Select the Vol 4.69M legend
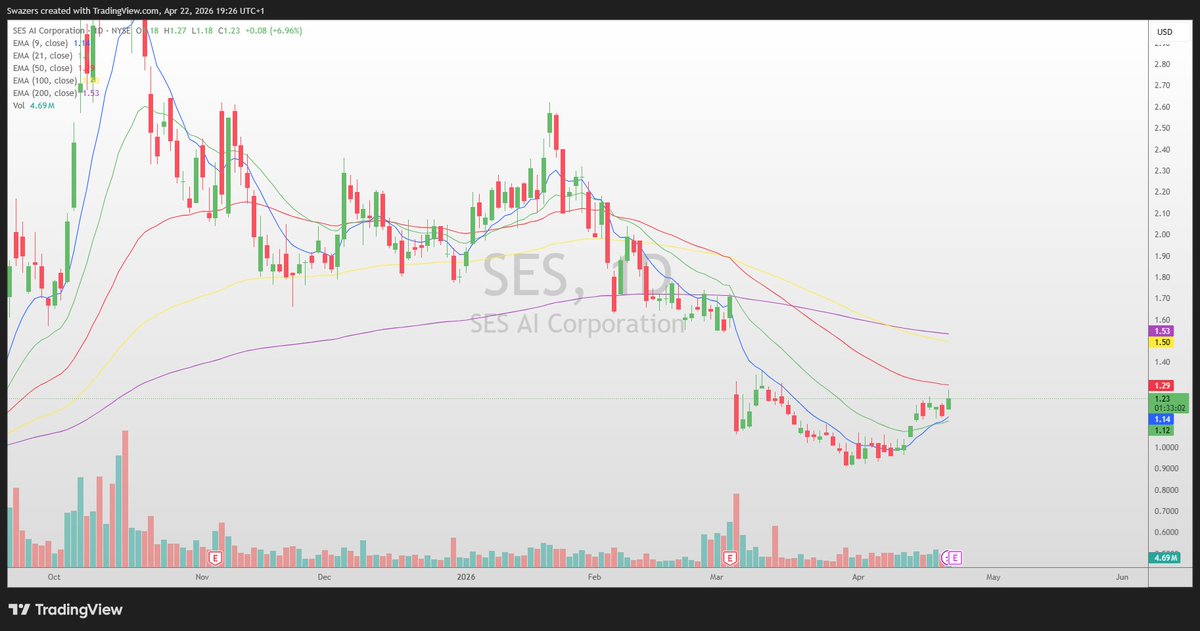Screen dimensions: 1200x631 32,105
